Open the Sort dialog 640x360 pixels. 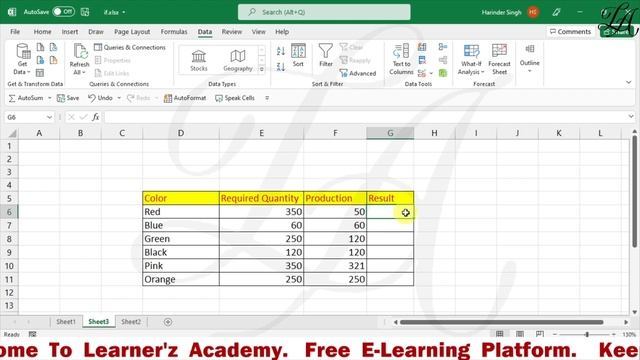298,56
